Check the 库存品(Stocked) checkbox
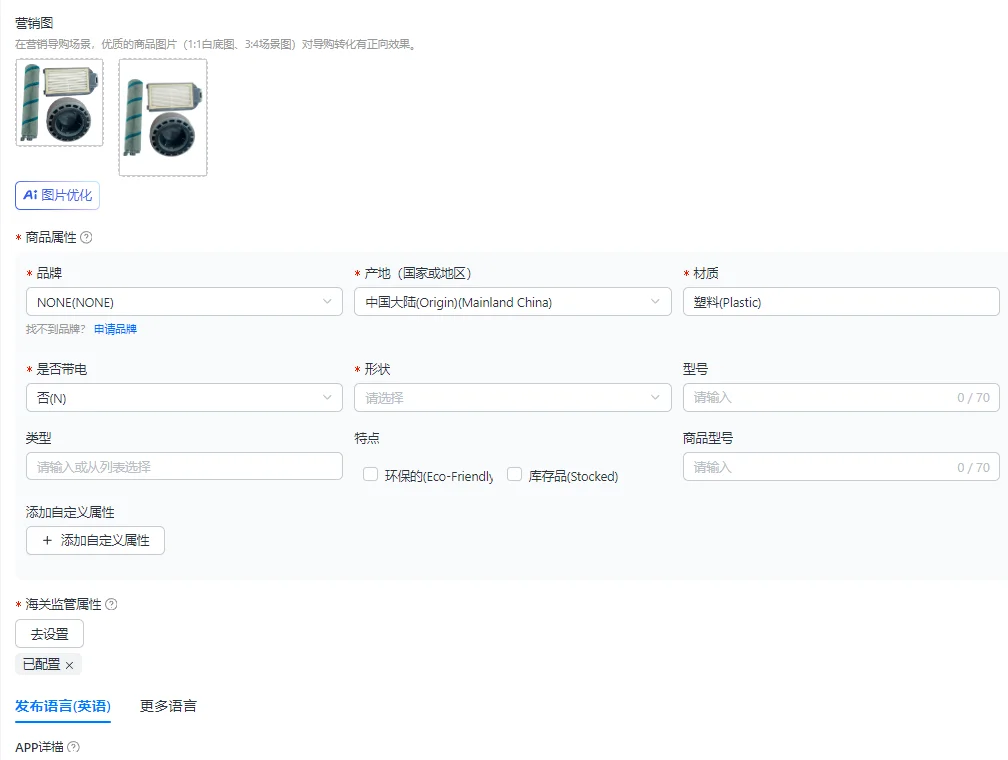The image size is (1008, 760). [514, 475]
